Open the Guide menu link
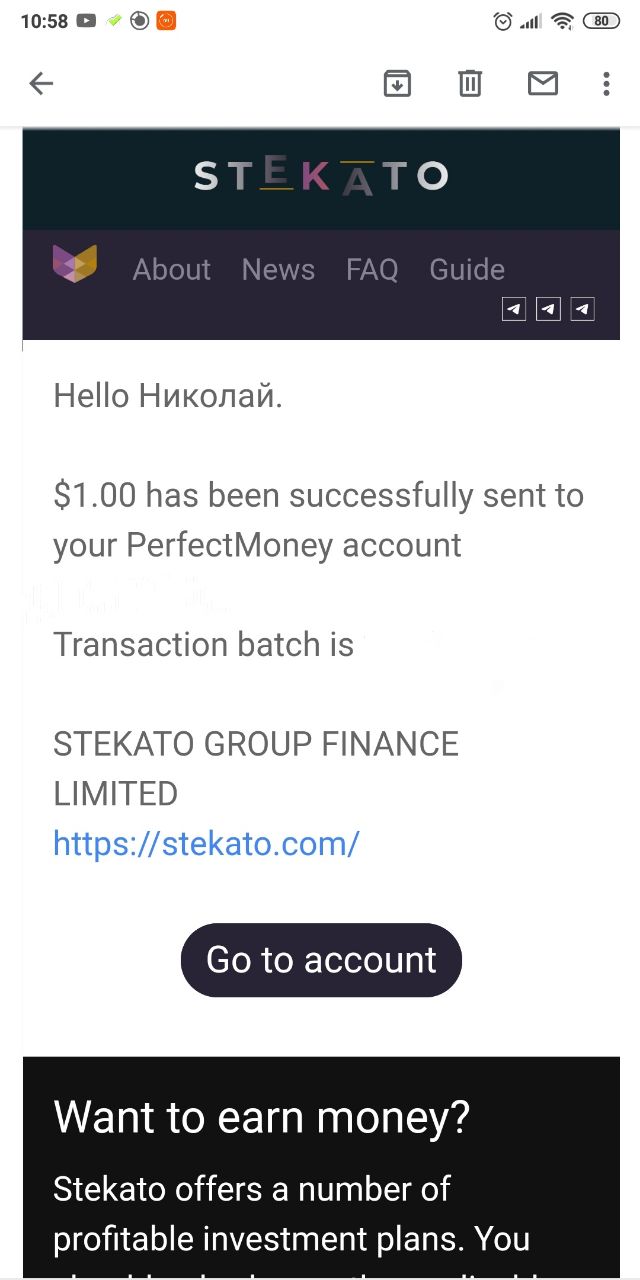The width and height of the screenshot is (640, 1280). (x=467, y=269)
